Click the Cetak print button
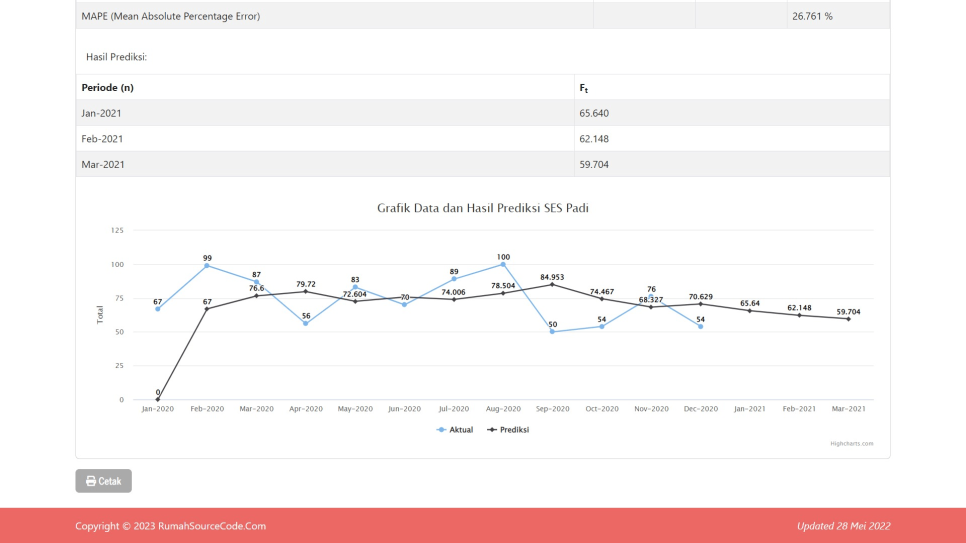 (x=103, y=481)
